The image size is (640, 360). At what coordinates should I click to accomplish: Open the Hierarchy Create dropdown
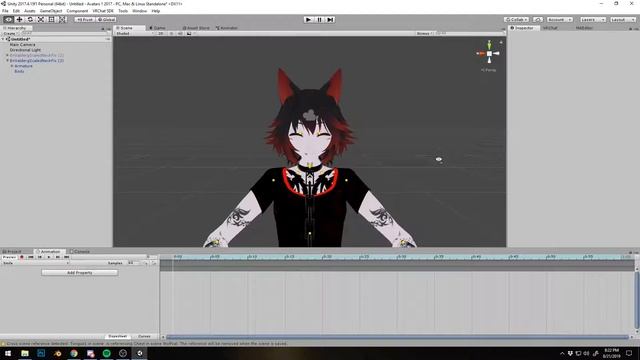(x=10, y=33)
